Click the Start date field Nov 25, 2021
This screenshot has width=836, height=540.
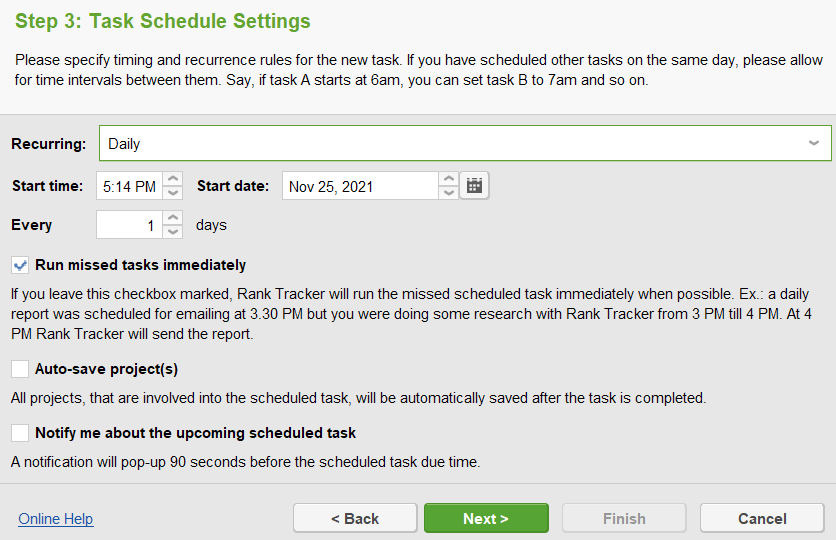(x=360, y=186)
